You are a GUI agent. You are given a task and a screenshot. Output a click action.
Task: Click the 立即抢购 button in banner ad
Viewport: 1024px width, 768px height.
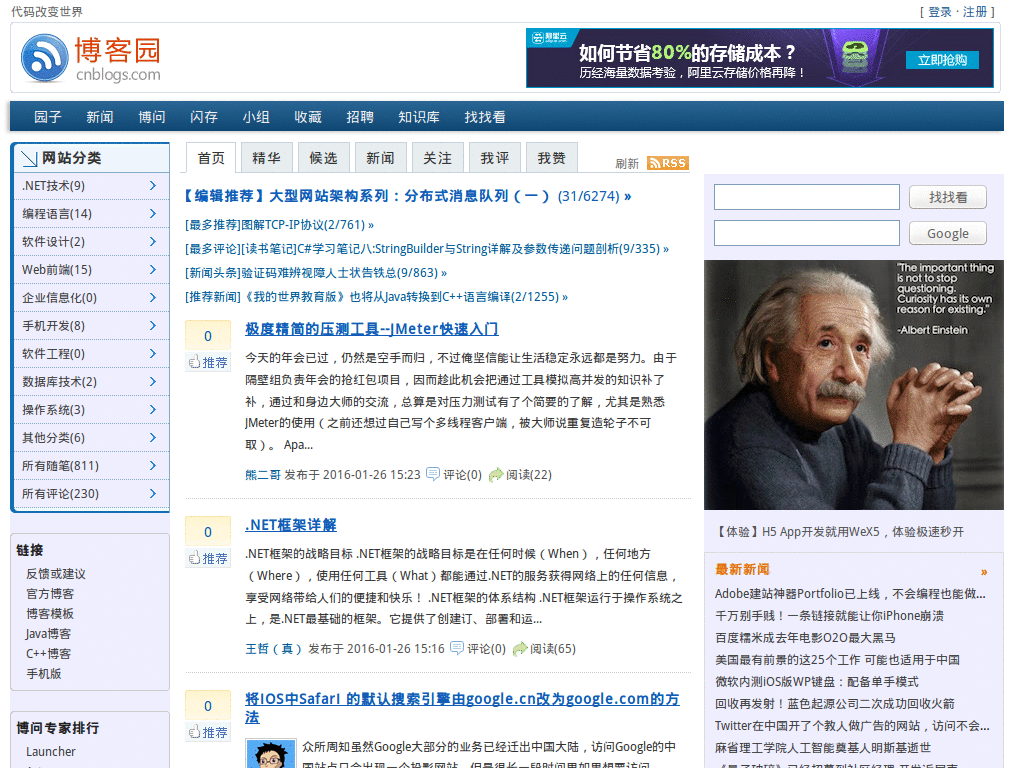tap(942, 60)
